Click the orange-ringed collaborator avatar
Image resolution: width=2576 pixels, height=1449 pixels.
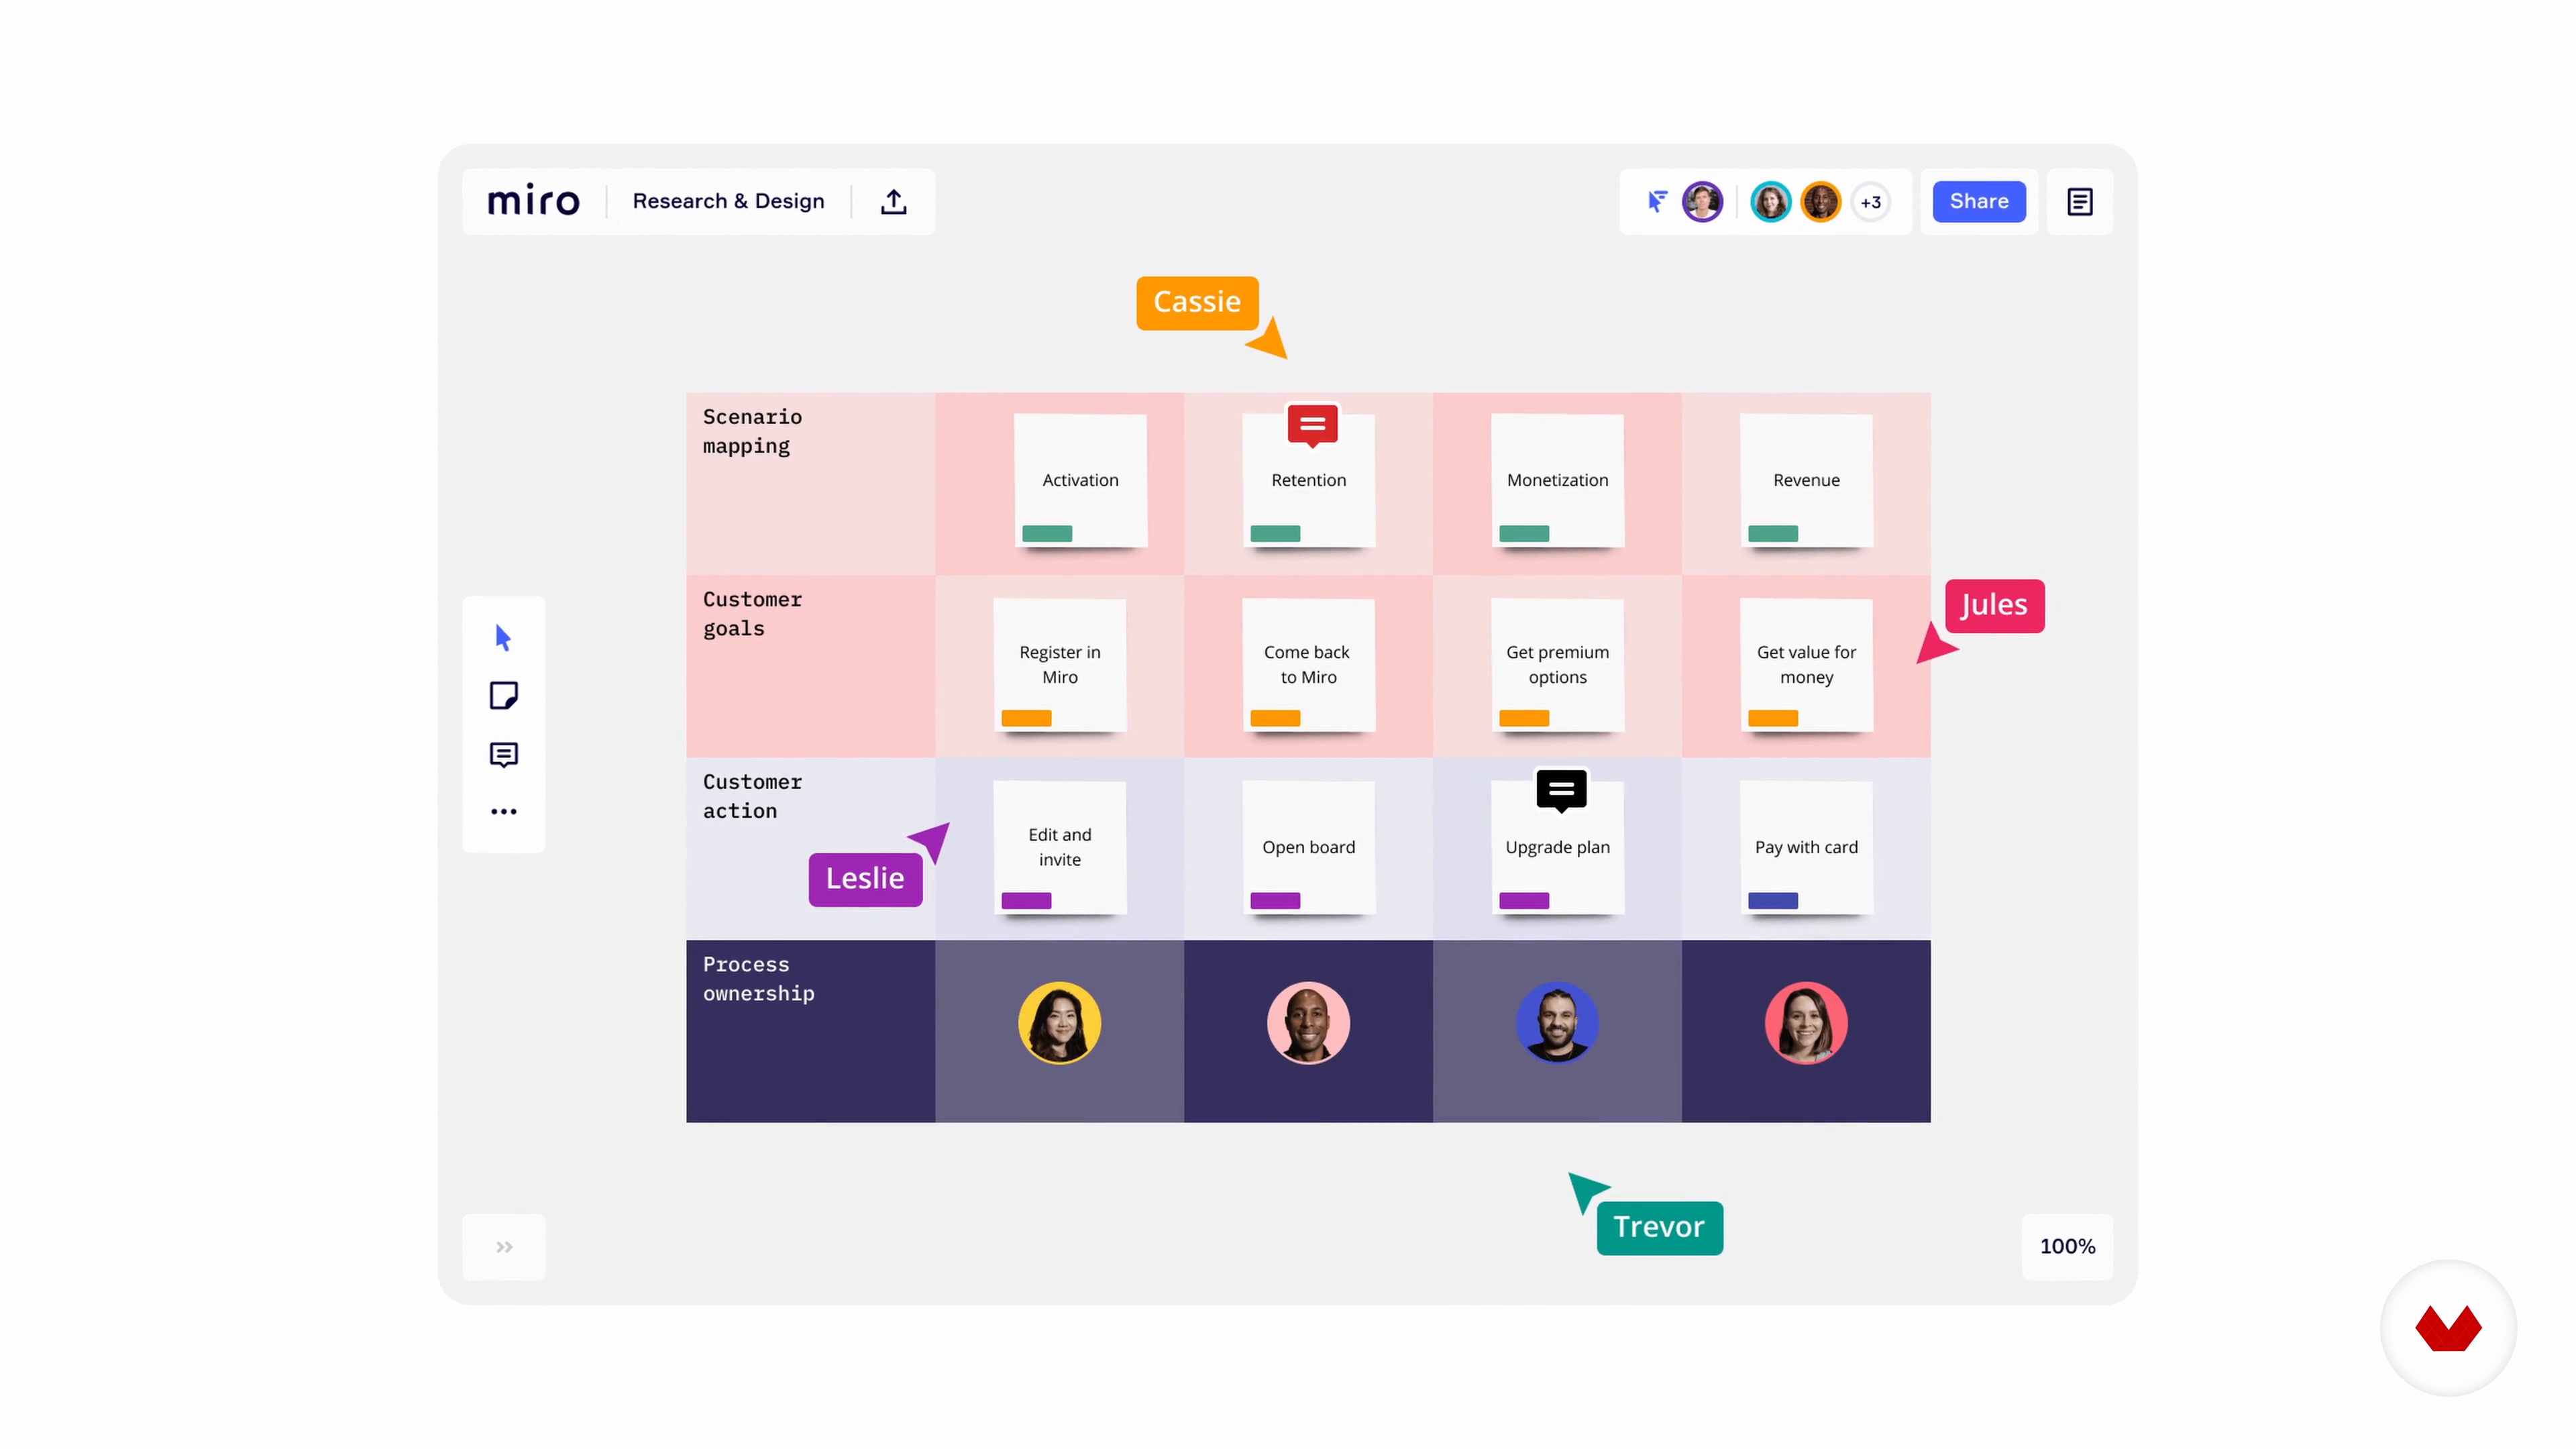(1820, 201)
